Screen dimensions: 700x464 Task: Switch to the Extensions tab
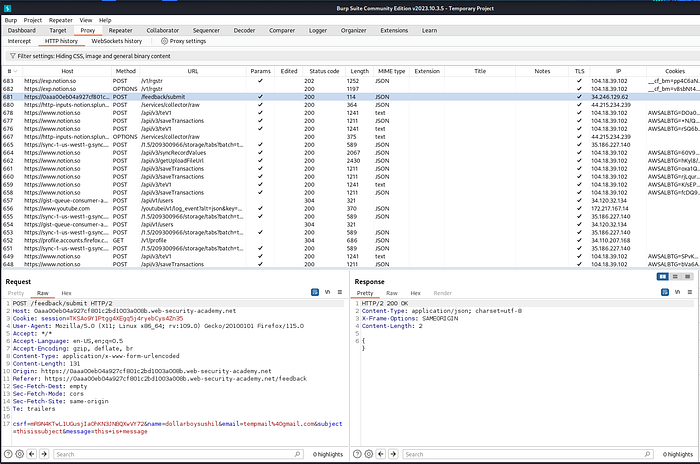click(394, 30)
